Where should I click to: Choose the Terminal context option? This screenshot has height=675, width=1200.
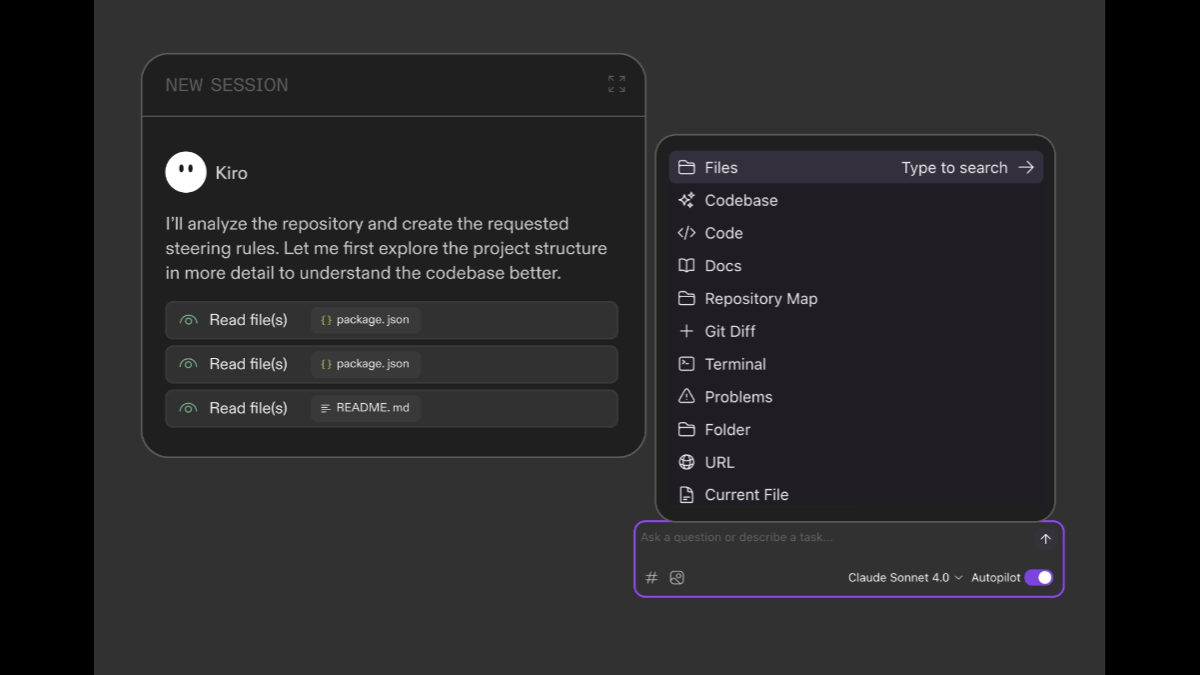point(734,364)
